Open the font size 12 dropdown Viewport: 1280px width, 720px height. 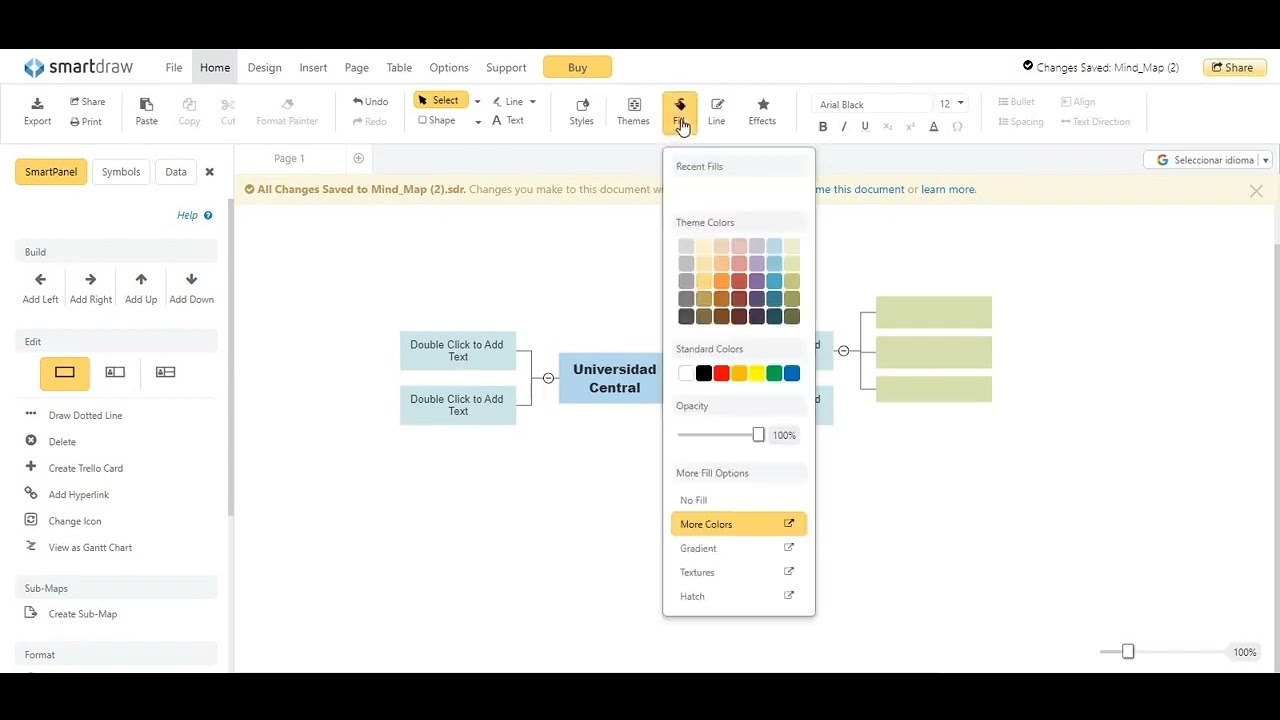tap(951, 104)
